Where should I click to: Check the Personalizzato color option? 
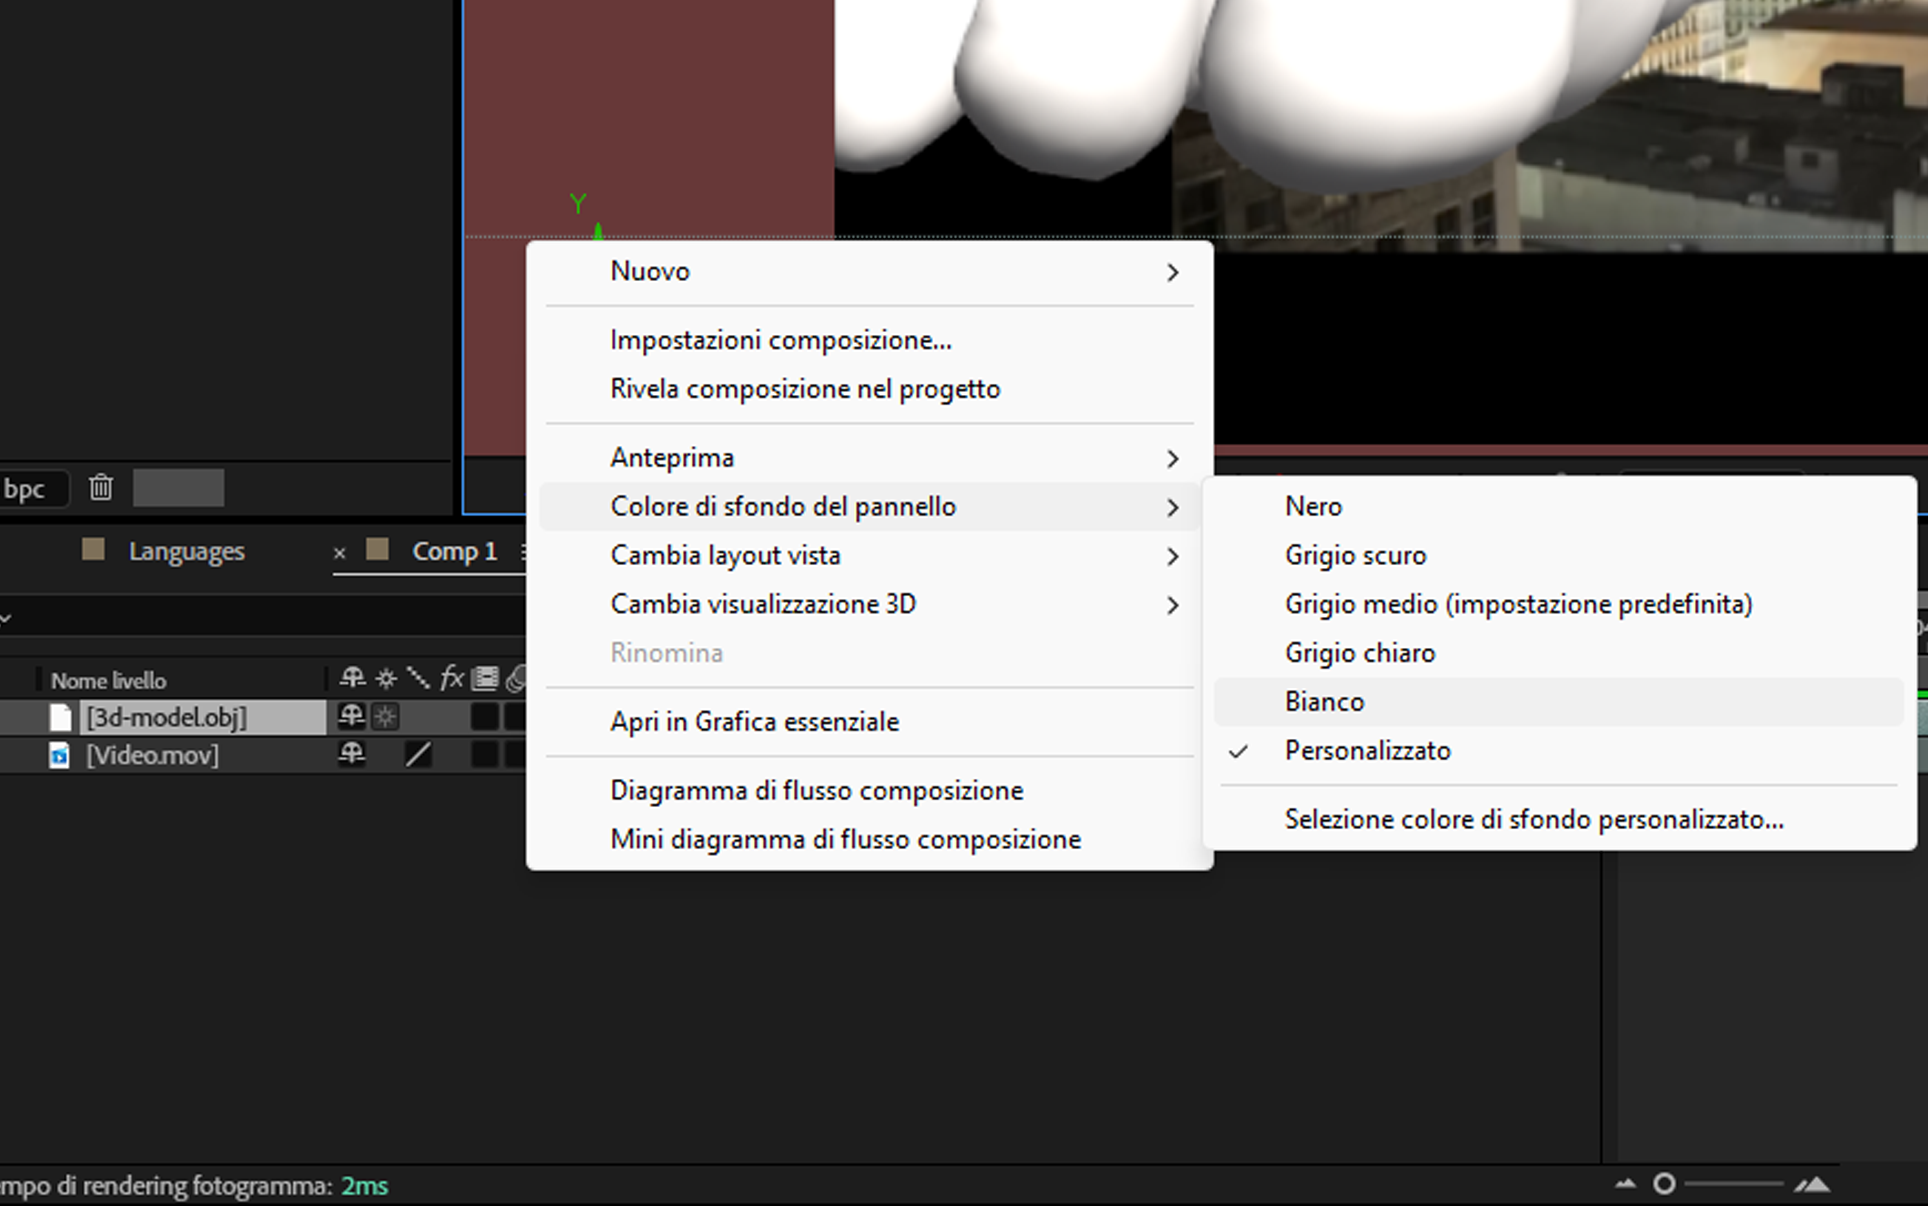point(1367,750)
